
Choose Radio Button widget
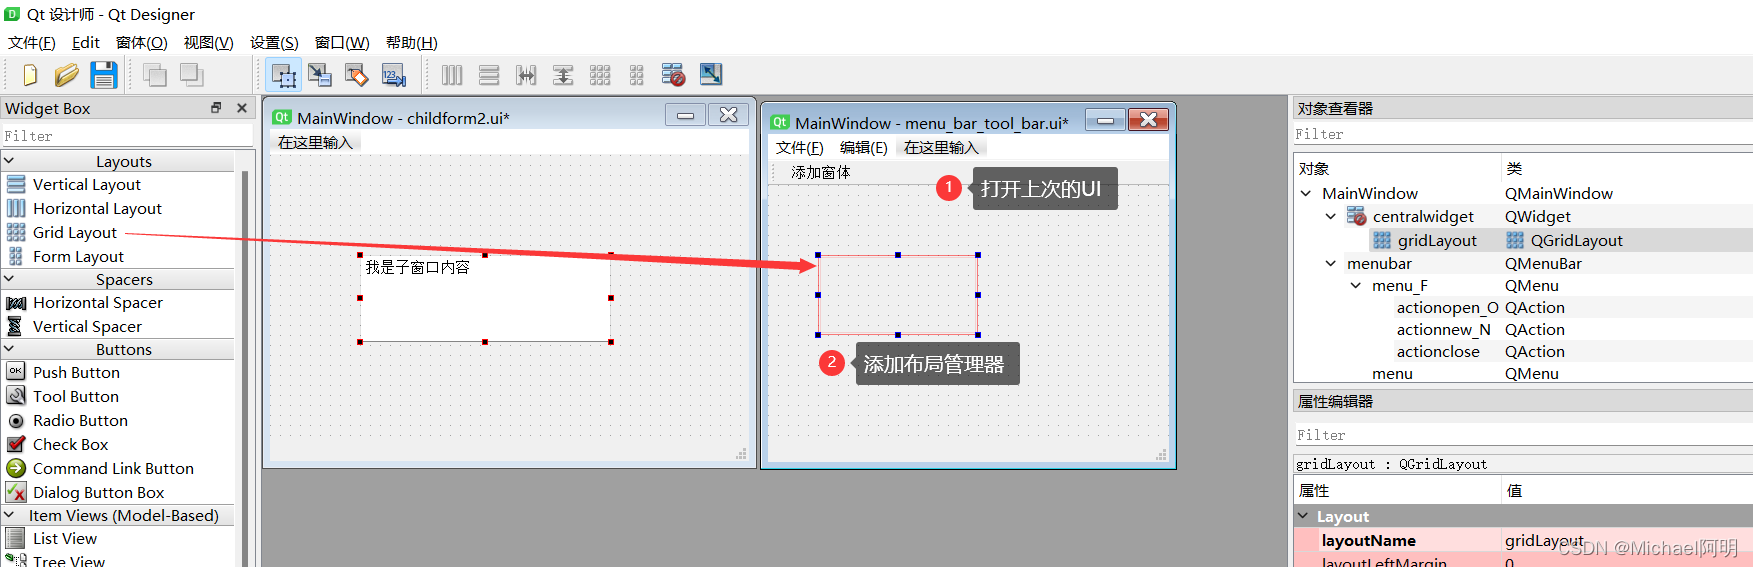point(80,421)
